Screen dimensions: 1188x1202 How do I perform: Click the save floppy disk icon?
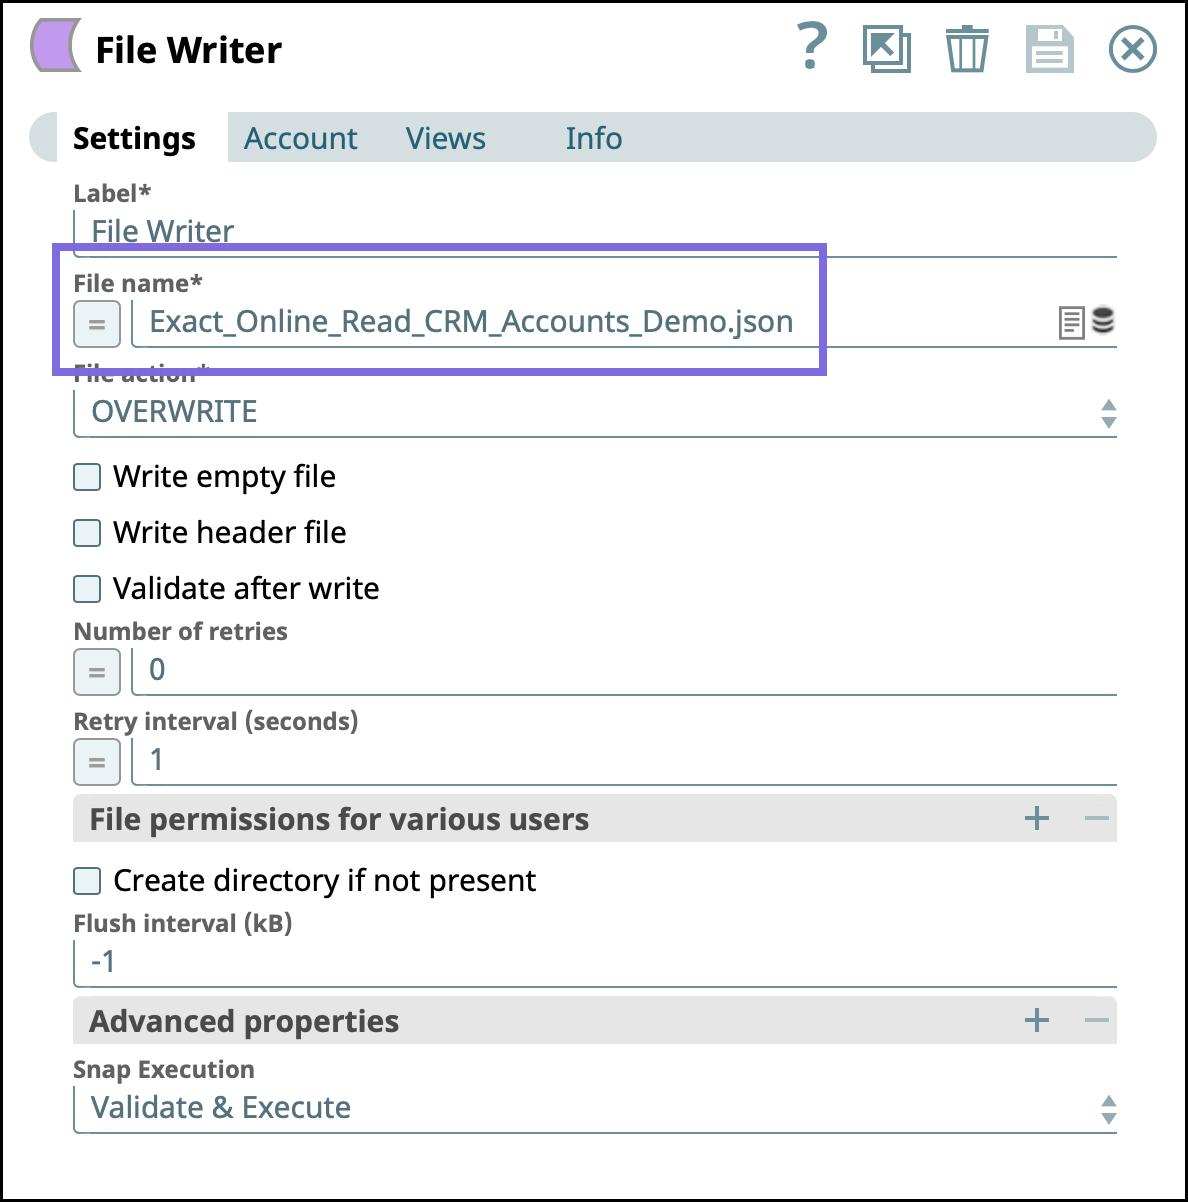click(x=1049, y=49)
